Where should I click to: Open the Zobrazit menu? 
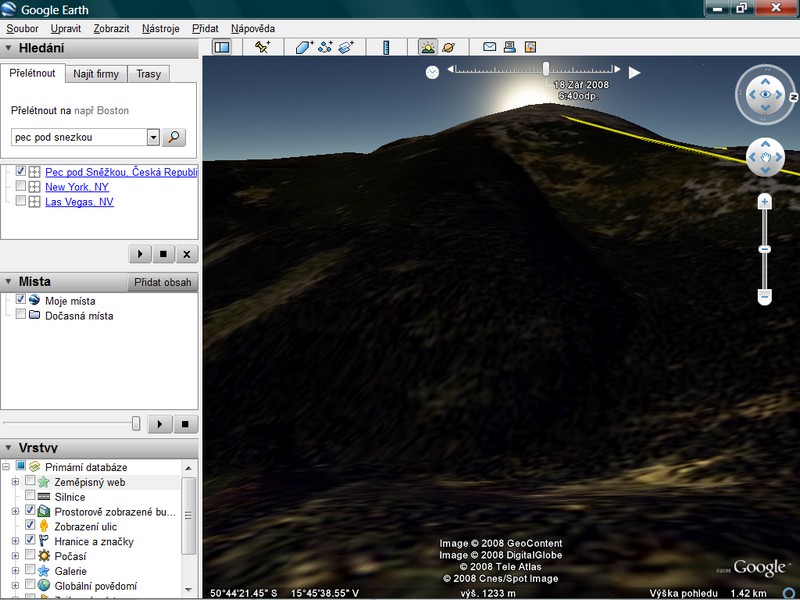pos(111,29)
